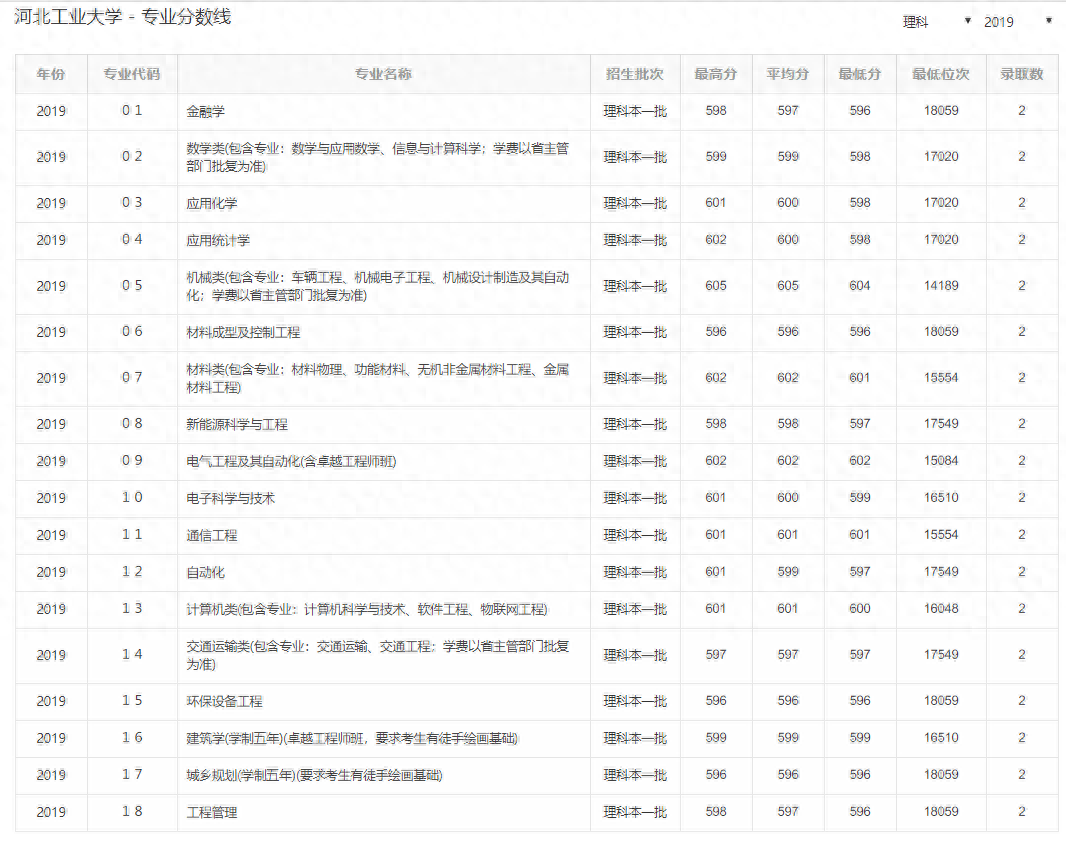Click the 年份 column header
Screen dimensions: 1066x843
click(51, 74)
